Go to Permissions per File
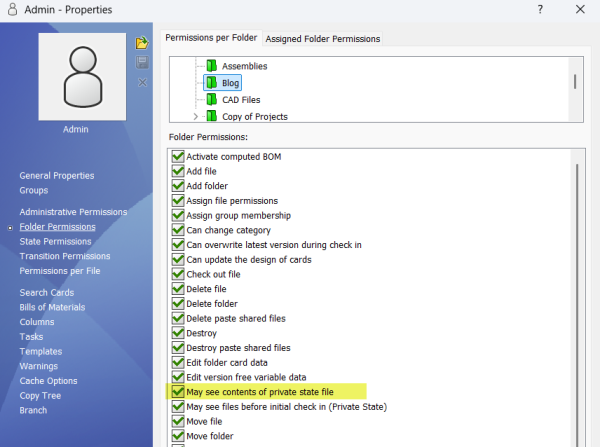Image resolution: width=600 pixels, height=447 pixels. (60, 271)
